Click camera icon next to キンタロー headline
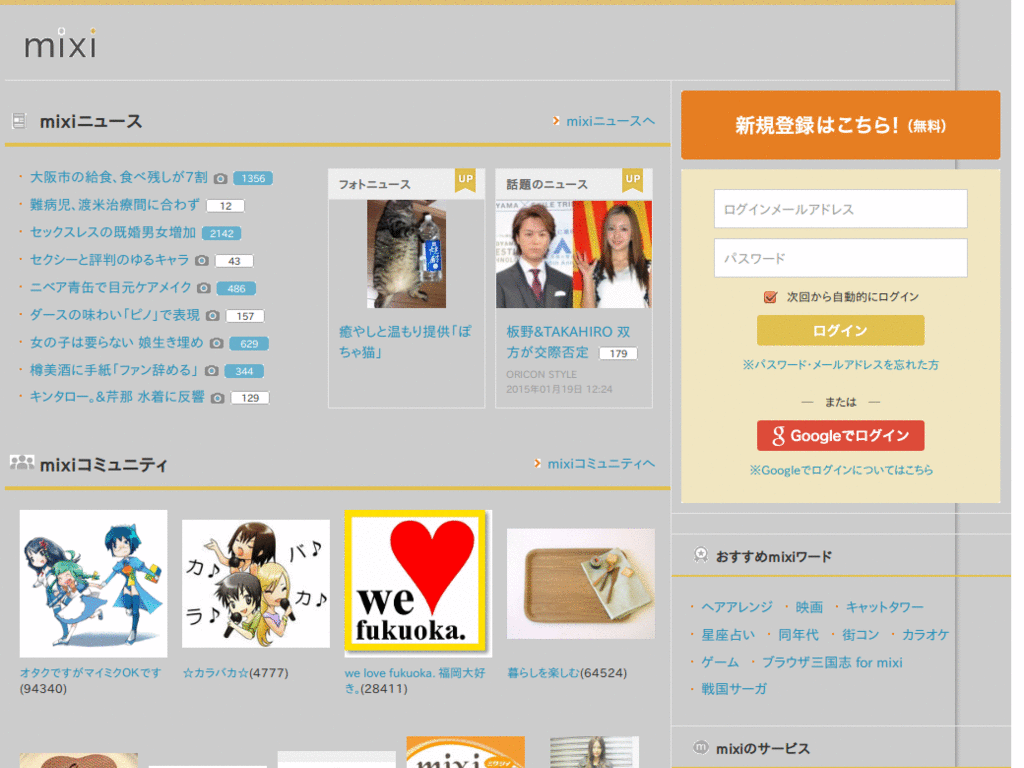 [218, 398]
